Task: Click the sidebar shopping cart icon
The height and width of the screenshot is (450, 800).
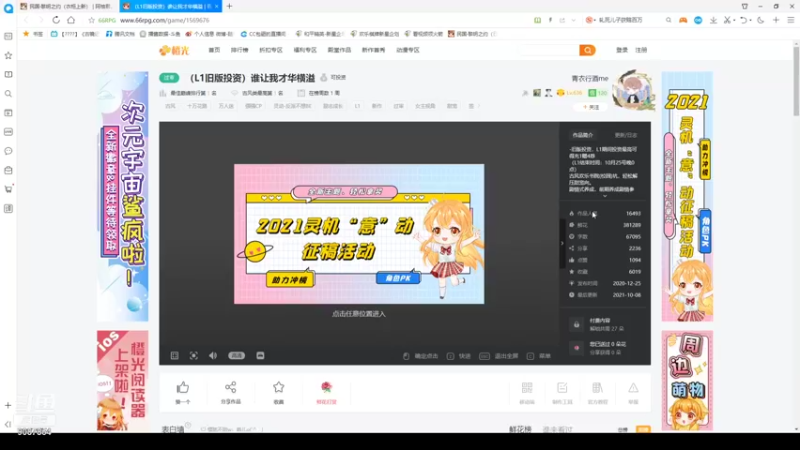Action: click(8, 189)
